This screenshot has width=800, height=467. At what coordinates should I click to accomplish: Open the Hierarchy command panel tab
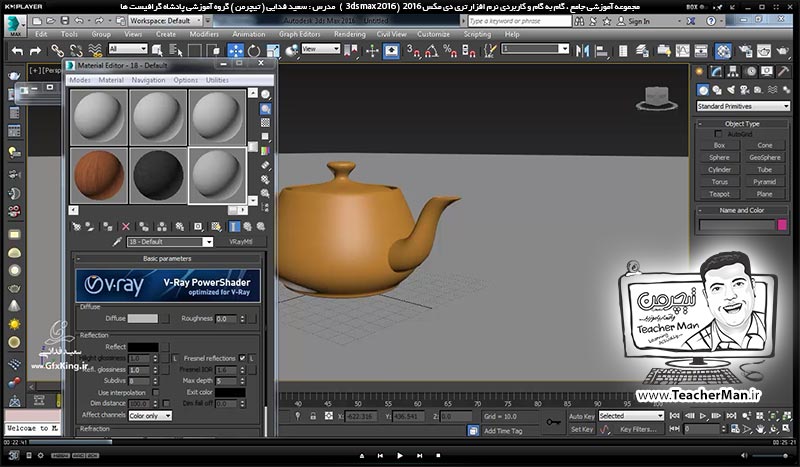(733, 71)
